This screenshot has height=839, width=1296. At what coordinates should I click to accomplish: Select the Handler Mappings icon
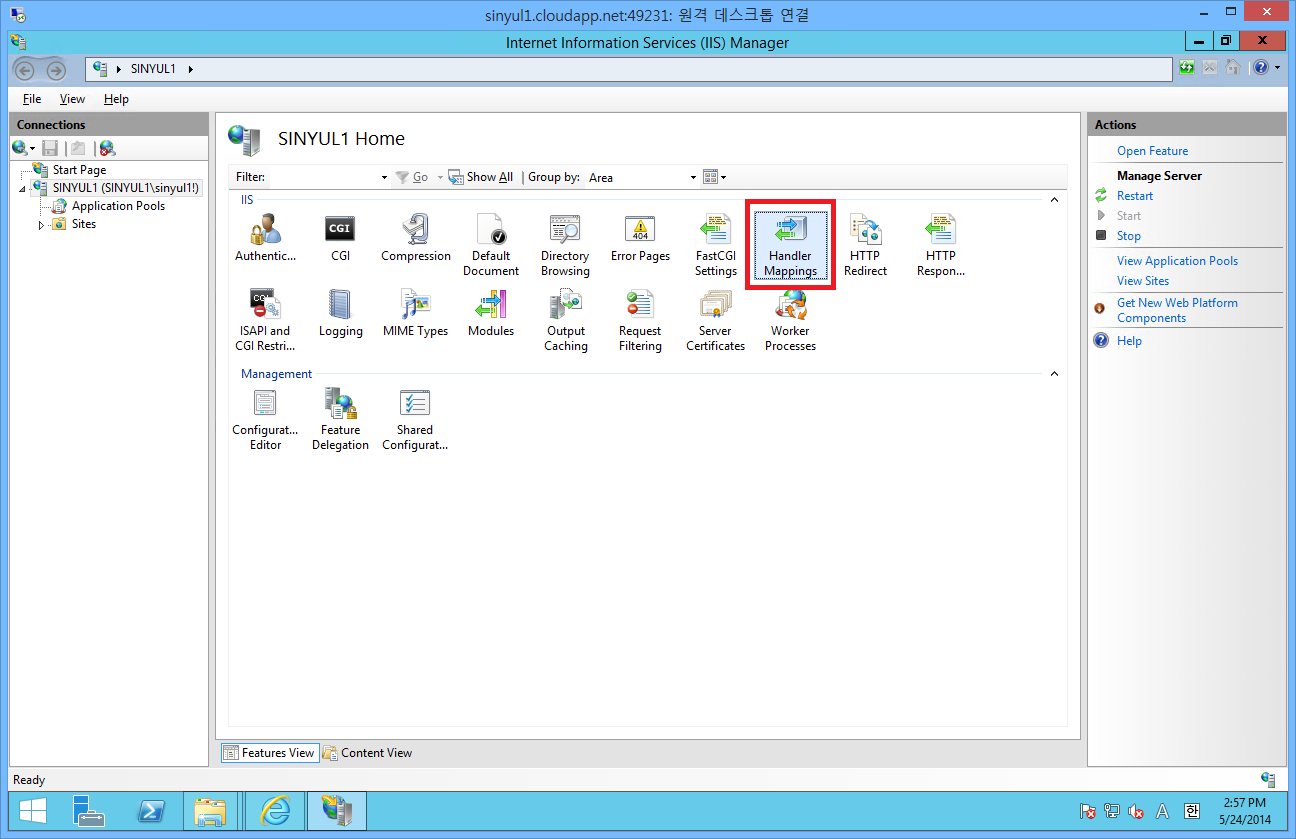[x=790, y=245]
